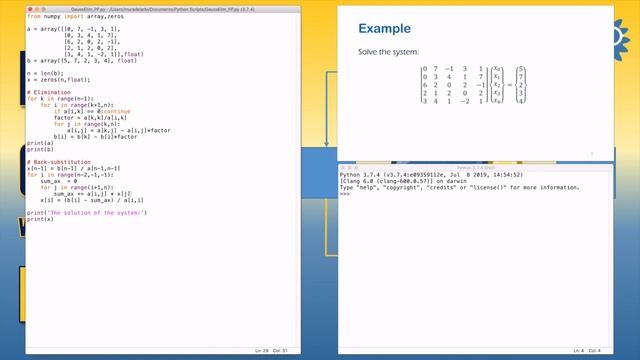This screenshot has width=640, height=360.
Task: Place cursor at the >>> shell prompt
Action: (x=345, y=194)
